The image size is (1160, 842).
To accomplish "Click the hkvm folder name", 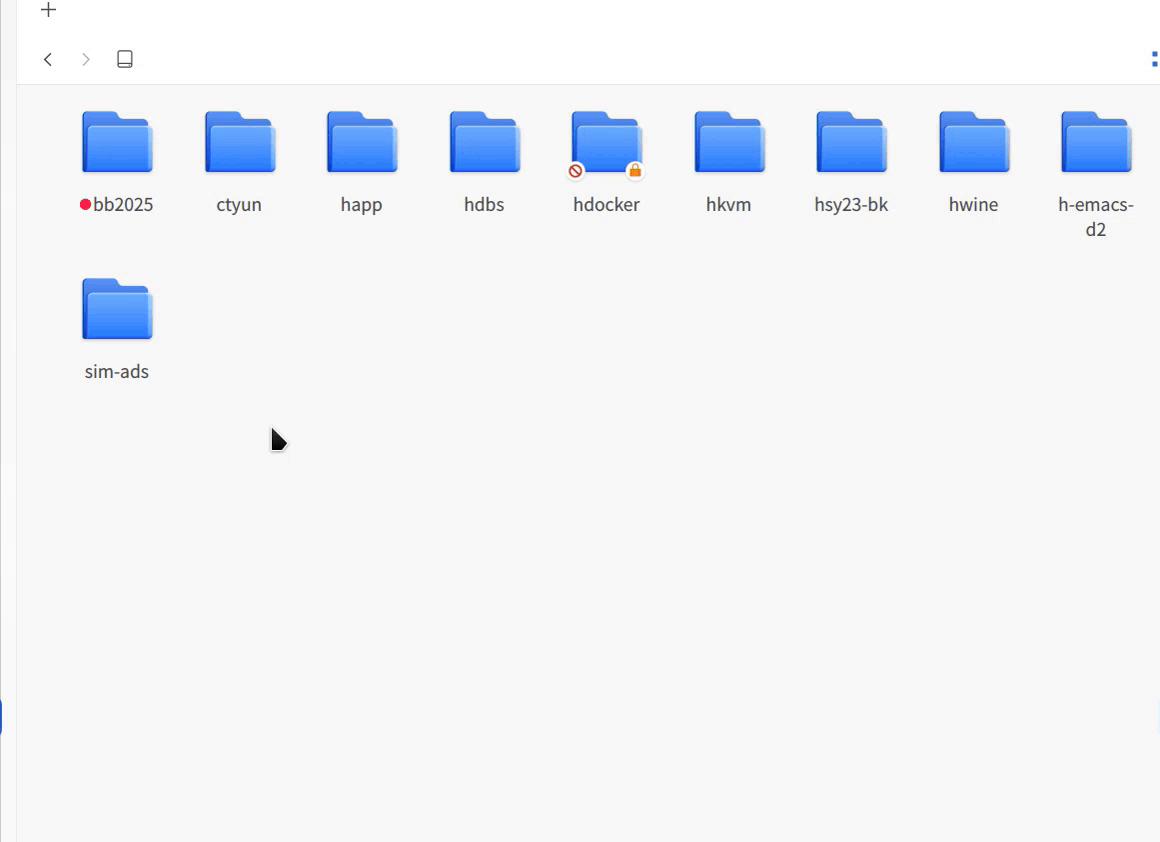I will (x=729, y=205).
